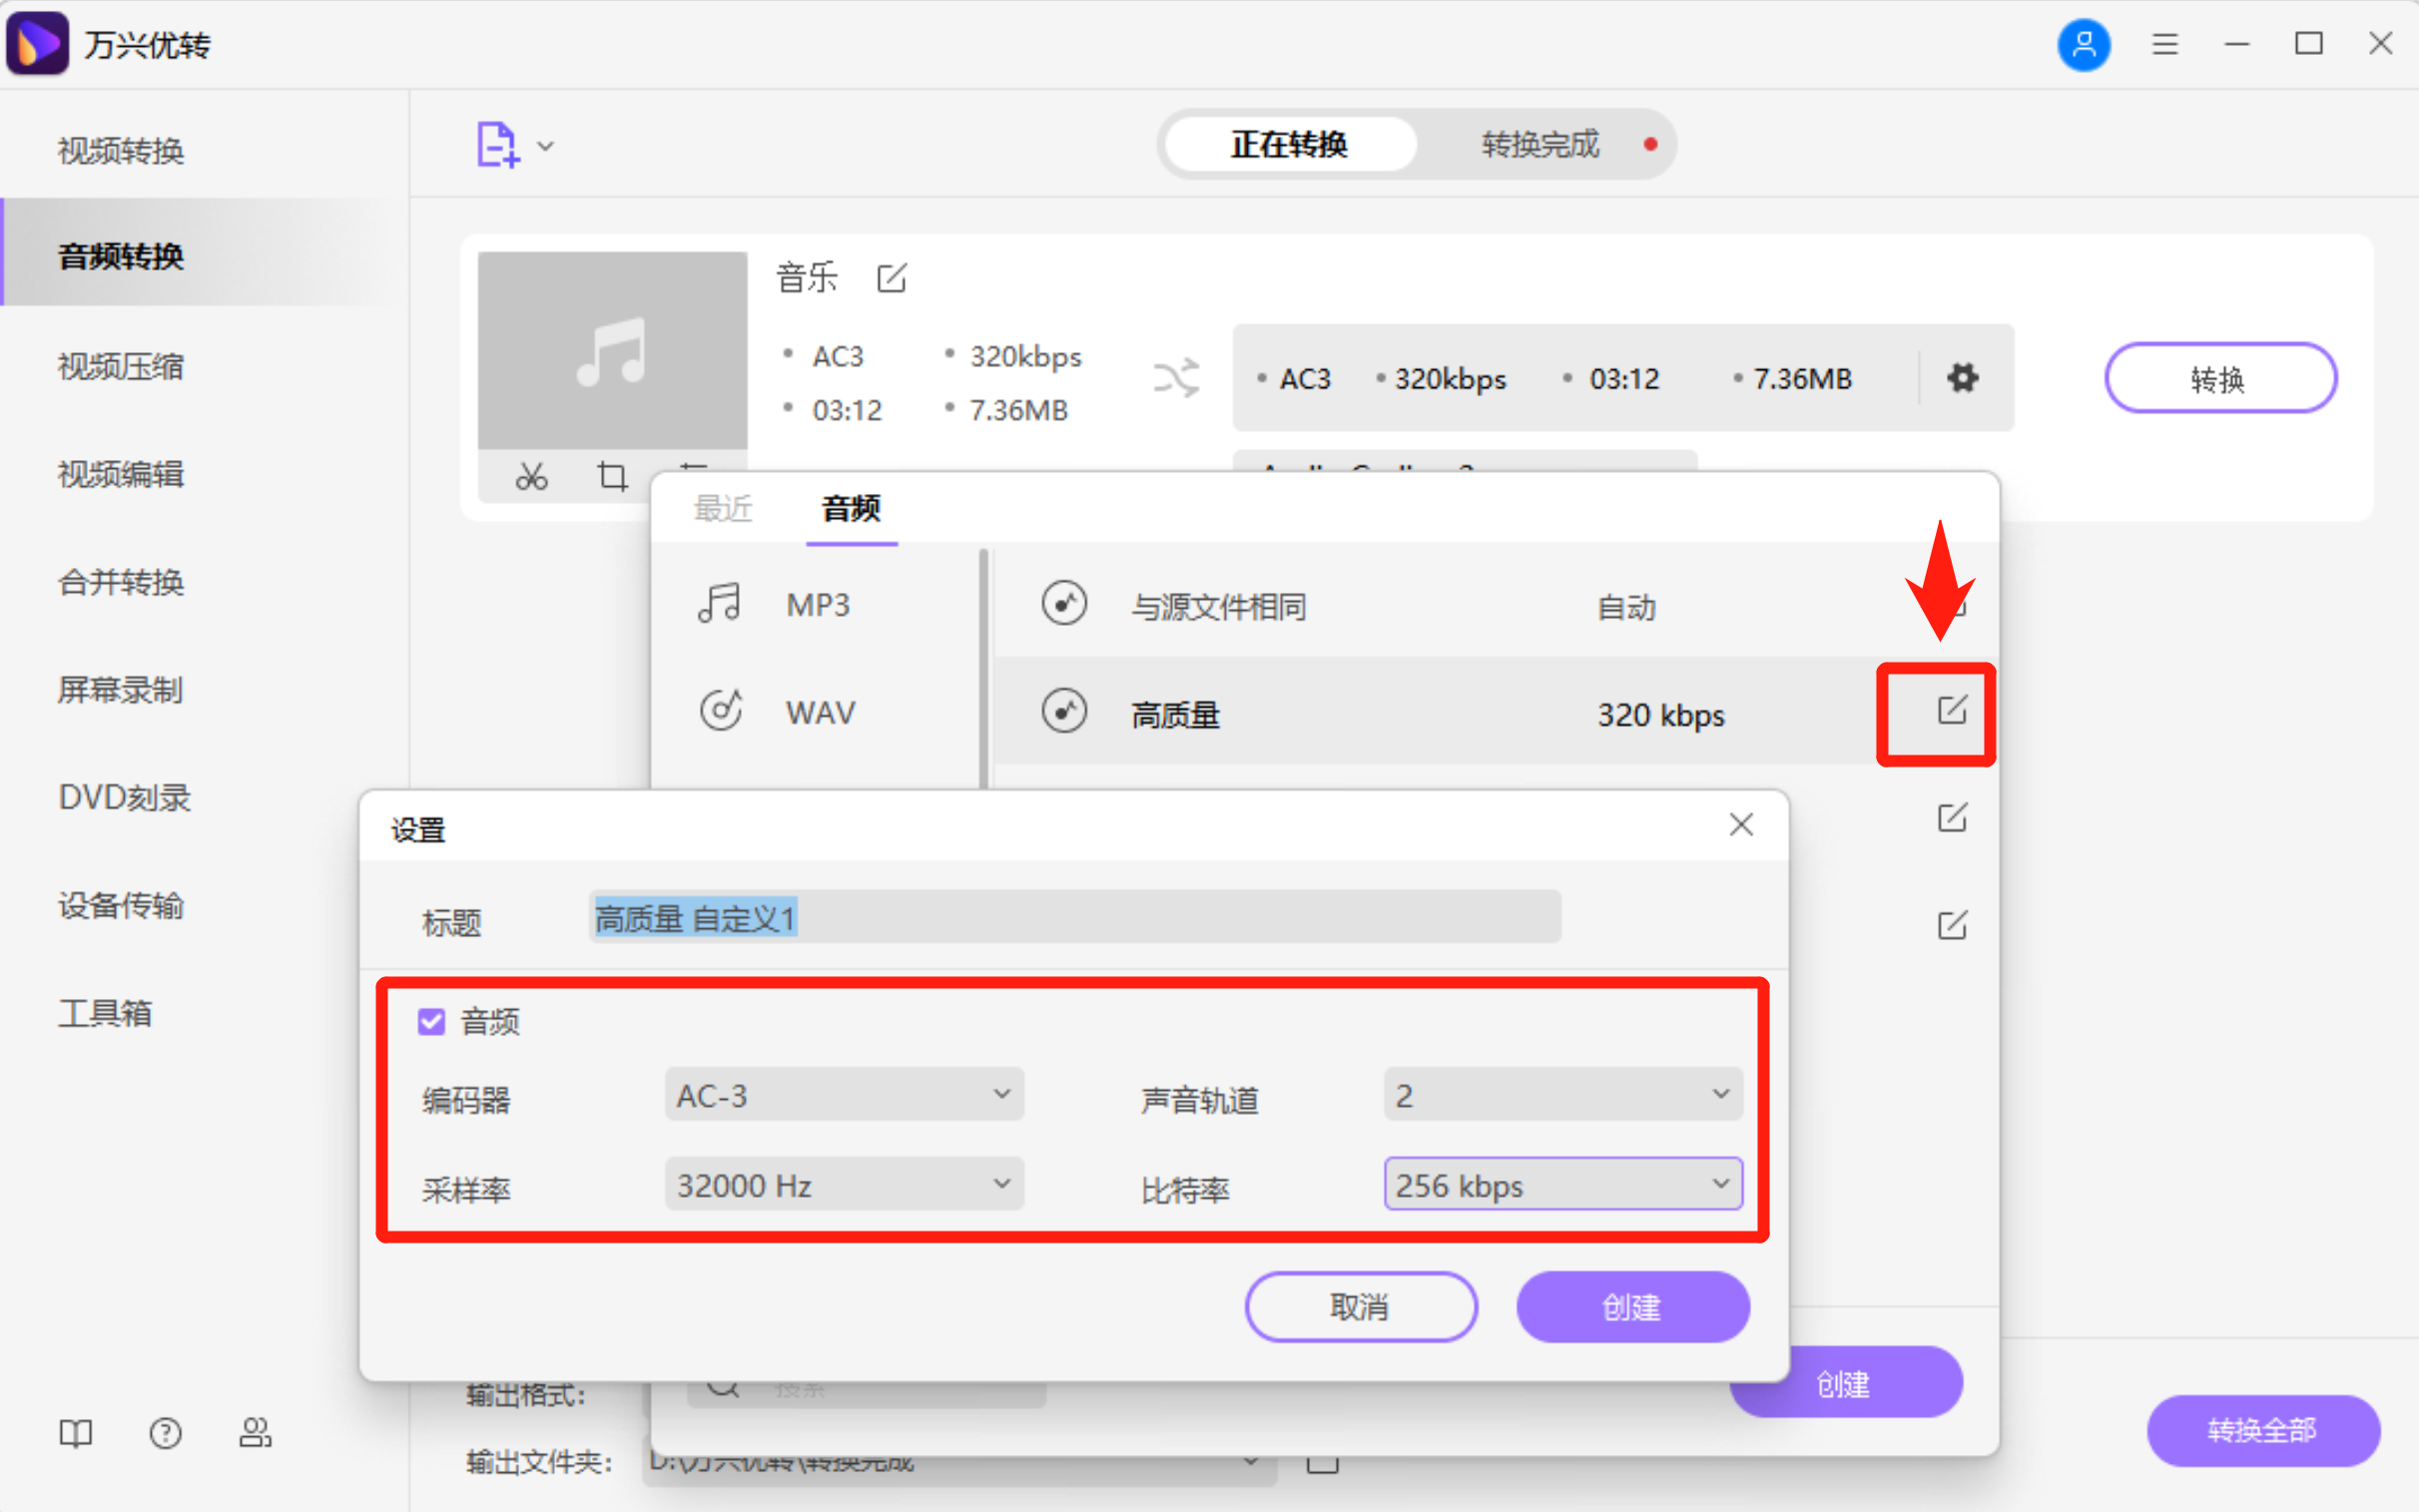Open the 采样率 32000 Hz dropdown
The width and height of the screenshot is (2419, 1512).
[843, 1184]
